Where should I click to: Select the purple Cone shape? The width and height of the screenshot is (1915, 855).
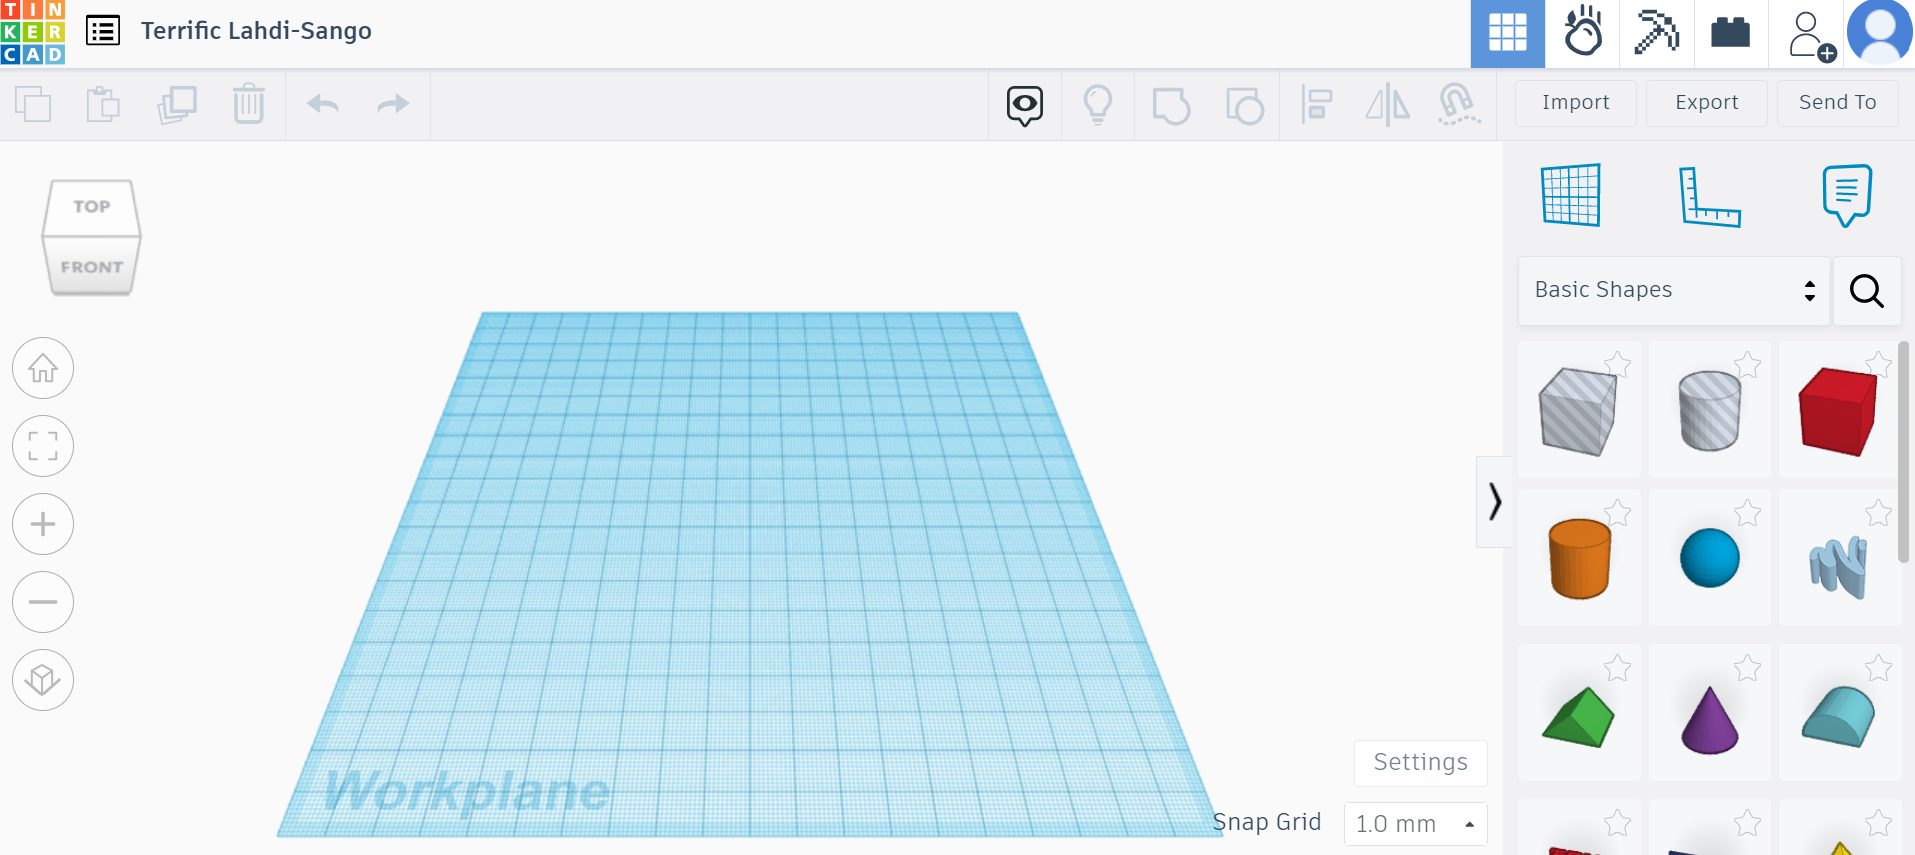coord(1709,718)
